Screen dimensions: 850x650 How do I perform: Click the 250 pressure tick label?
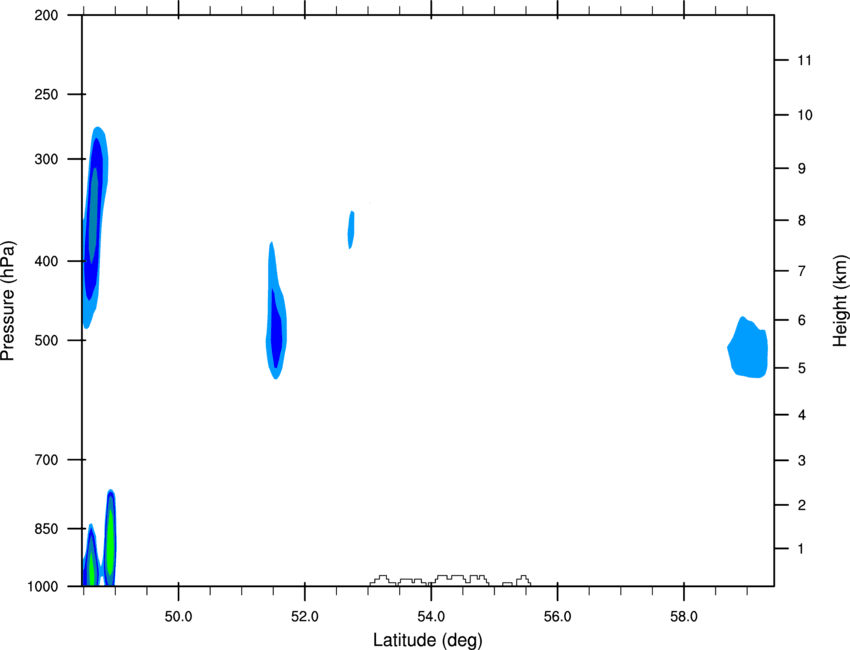click(x=46, y=94)
